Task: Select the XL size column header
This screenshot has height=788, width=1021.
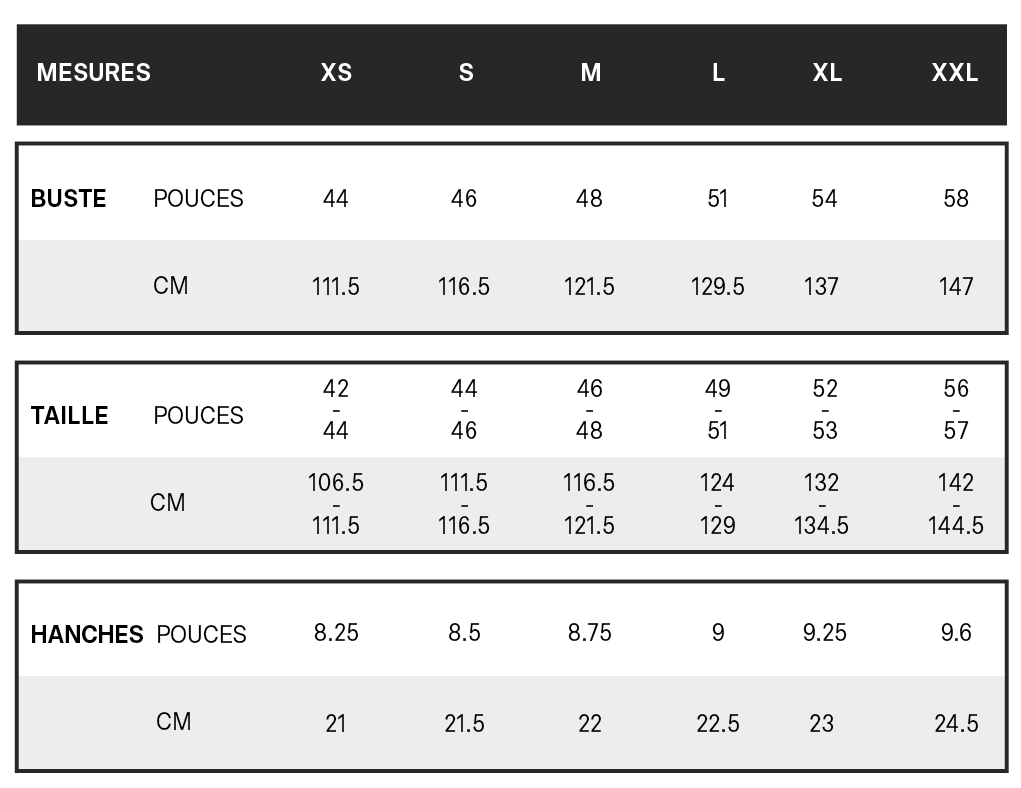Action: [827, 72]
